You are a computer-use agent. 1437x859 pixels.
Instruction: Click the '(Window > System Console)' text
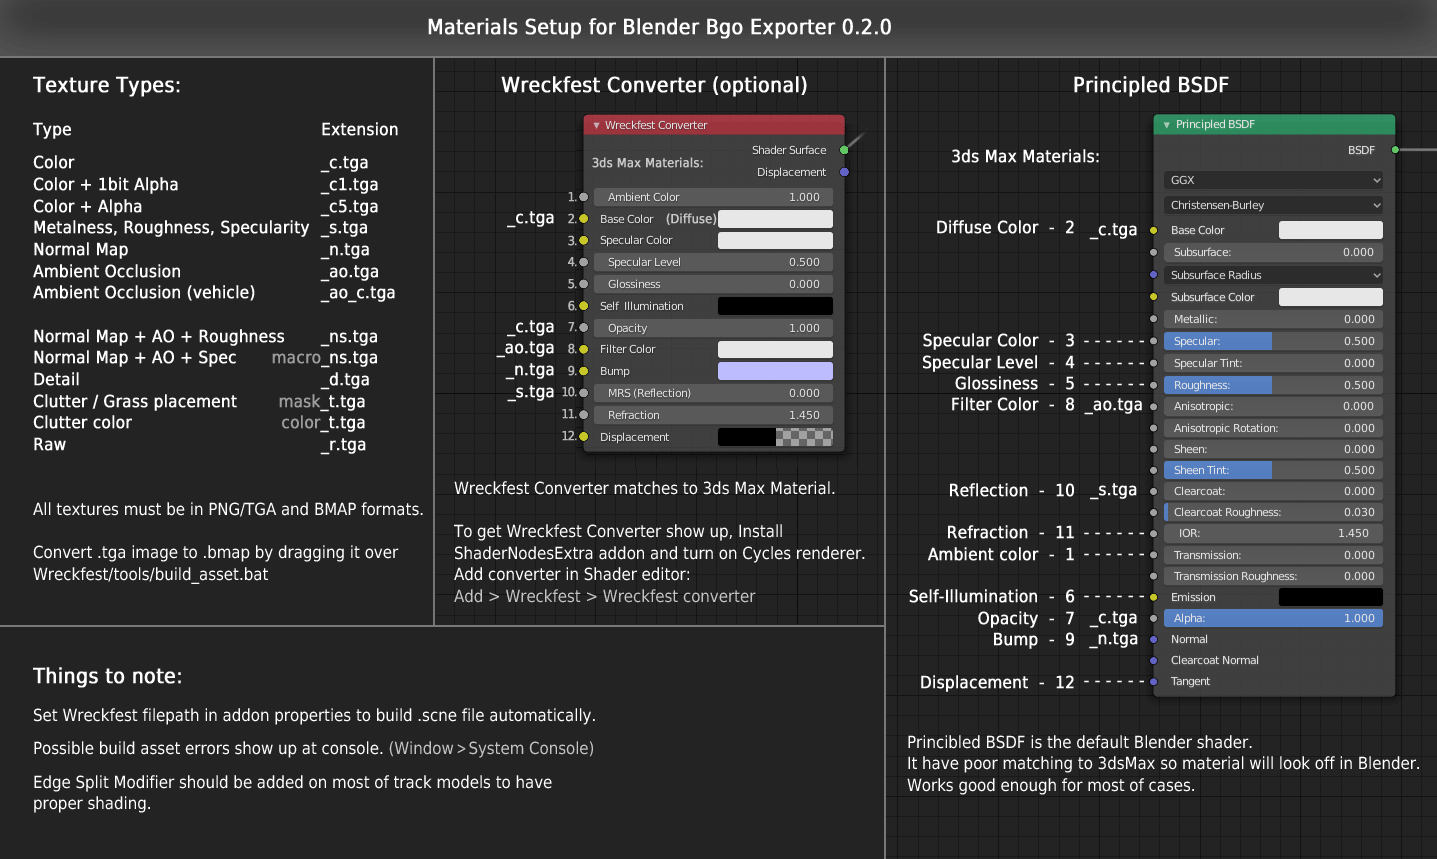491,748
